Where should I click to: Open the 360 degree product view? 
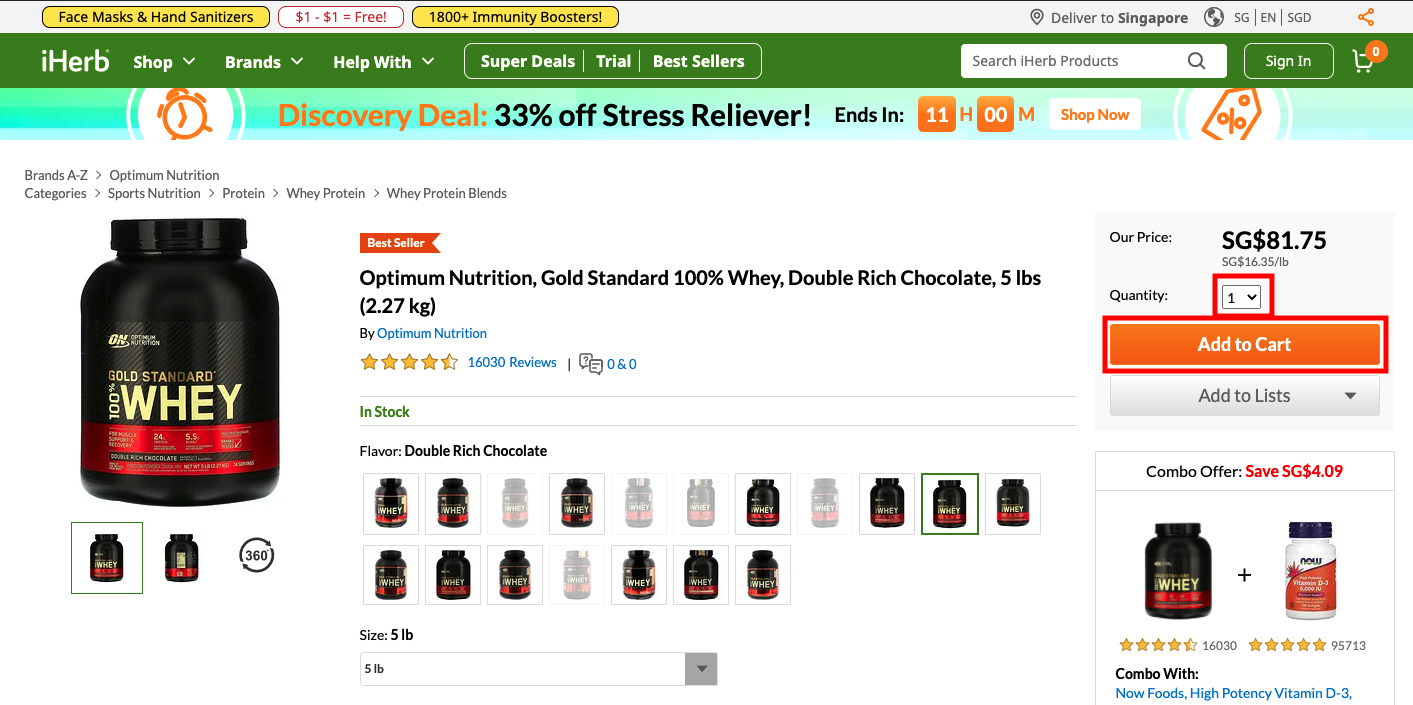(x=257, y=556)
